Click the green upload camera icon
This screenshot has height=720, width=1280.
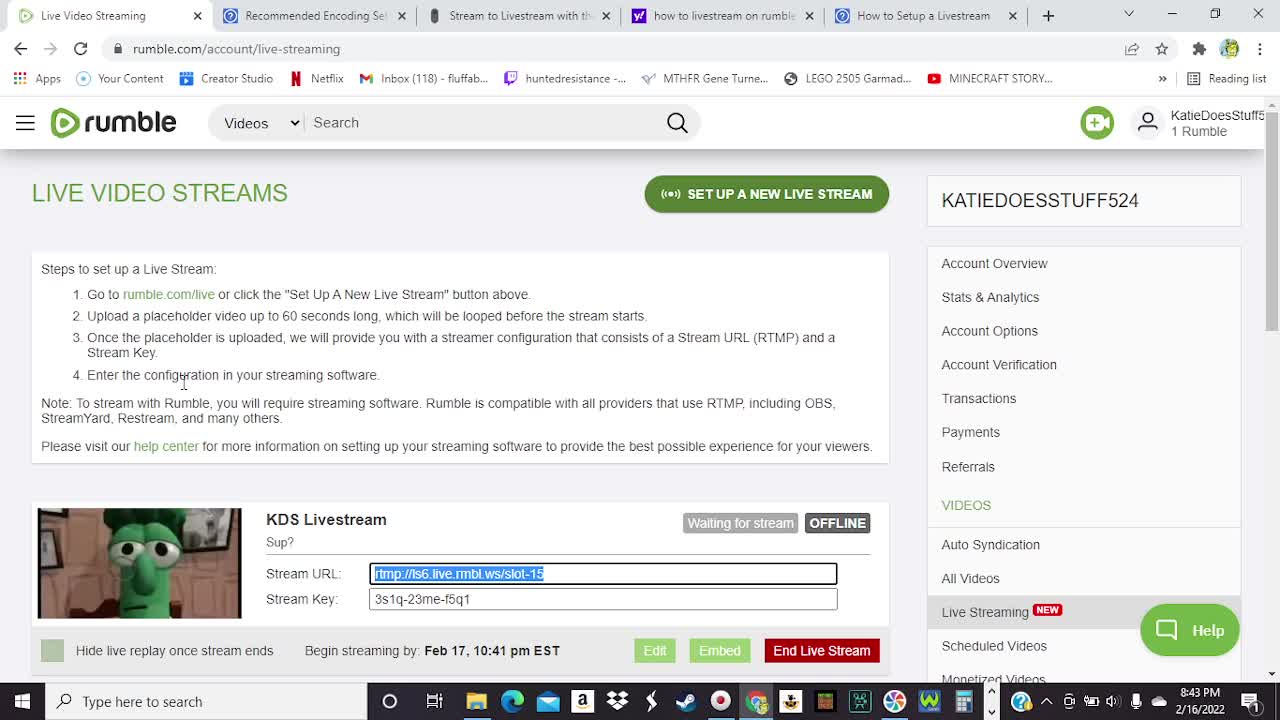click(1097, 123)
